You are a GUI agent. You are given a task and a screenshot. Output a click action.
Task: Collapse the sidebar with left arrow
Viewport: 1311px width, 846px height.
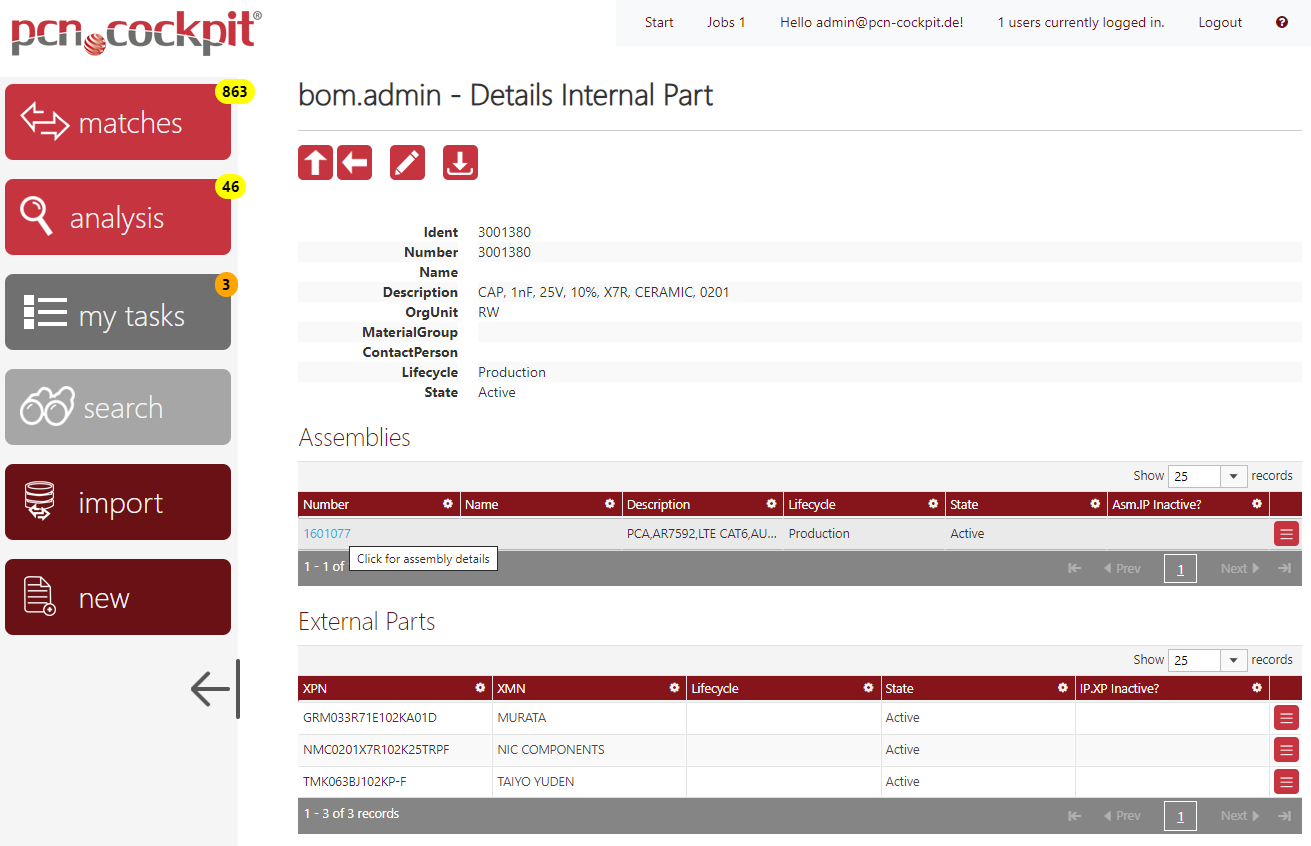coord(212,689)
